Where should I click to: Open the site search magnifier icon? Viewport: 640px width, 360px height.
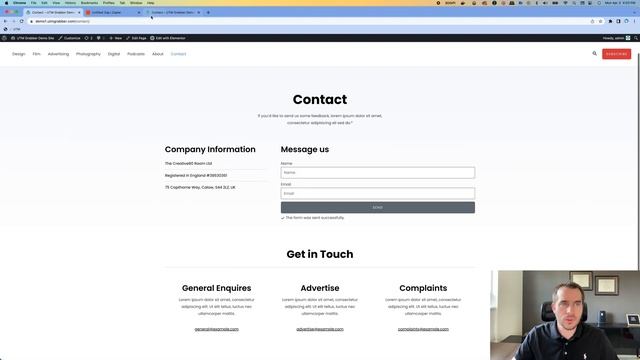(x=594, y=53)
